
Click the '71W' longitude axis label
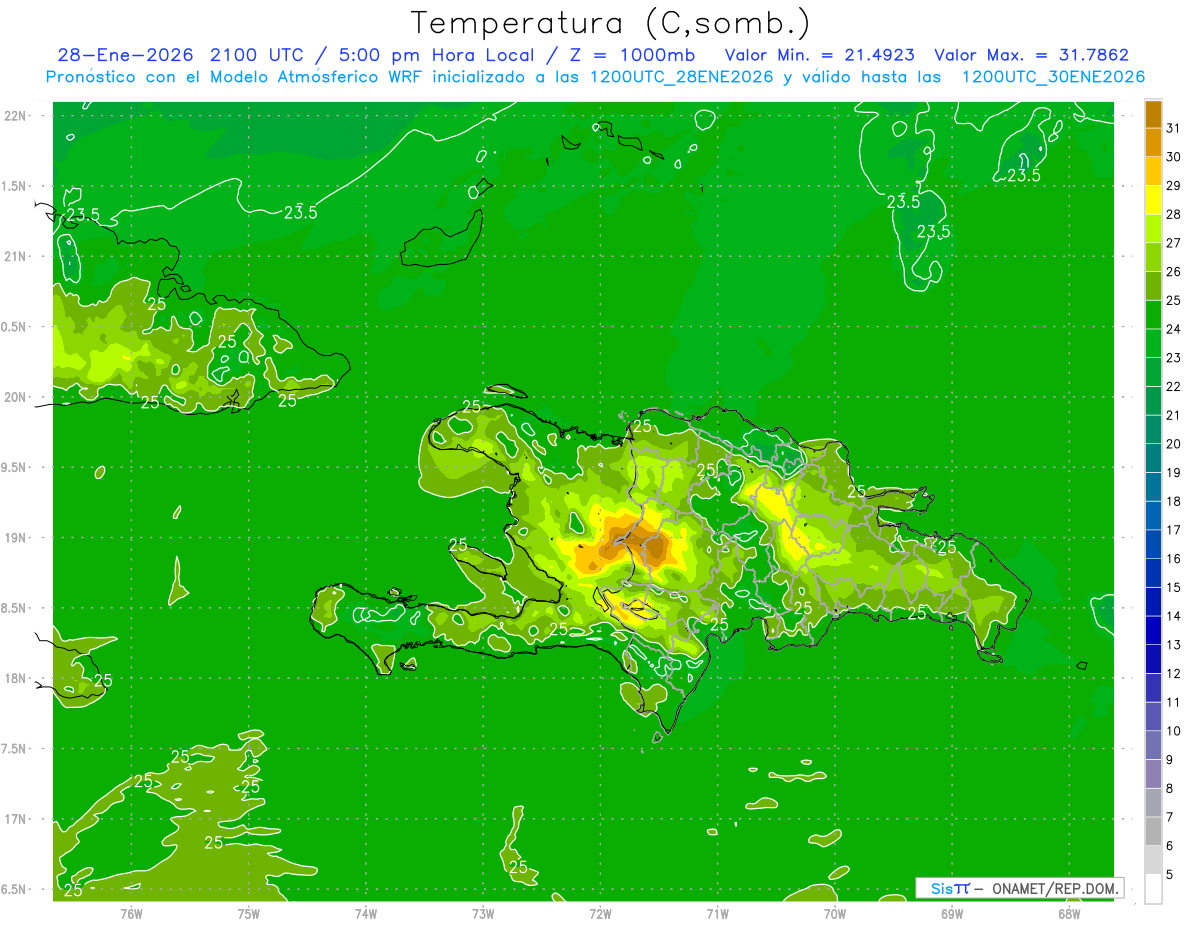click(x=717, y=914)
